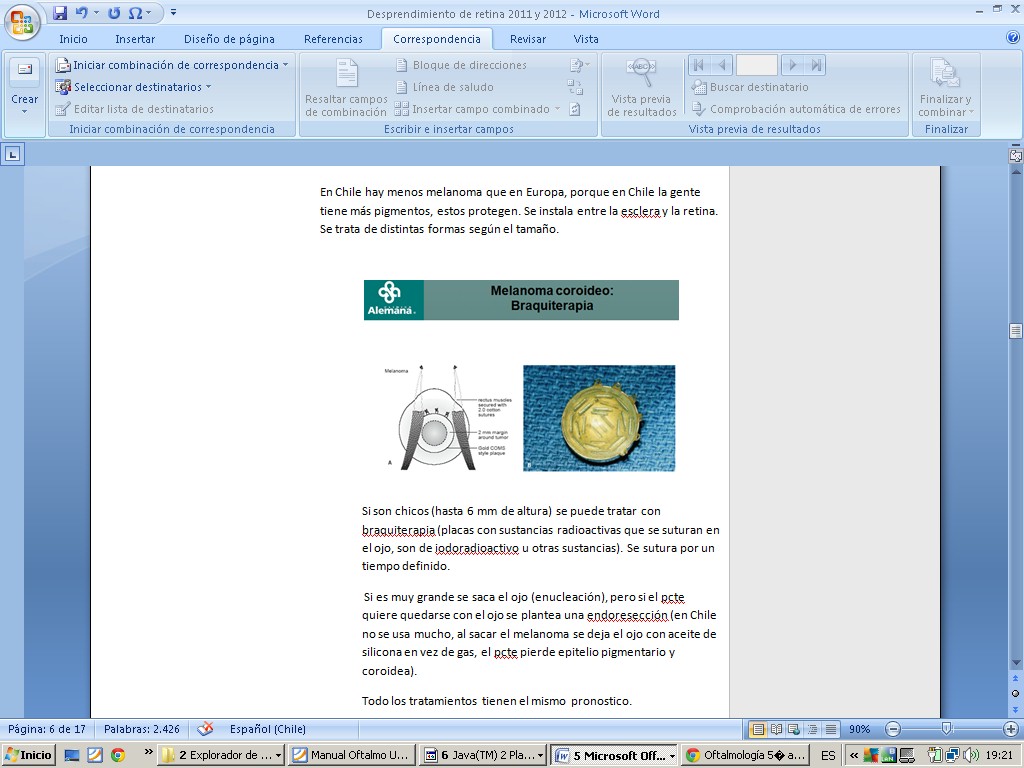Click the zoom slider handle
The height and width of the screenshot is (768, 1024).
click(x=945, y=729)
